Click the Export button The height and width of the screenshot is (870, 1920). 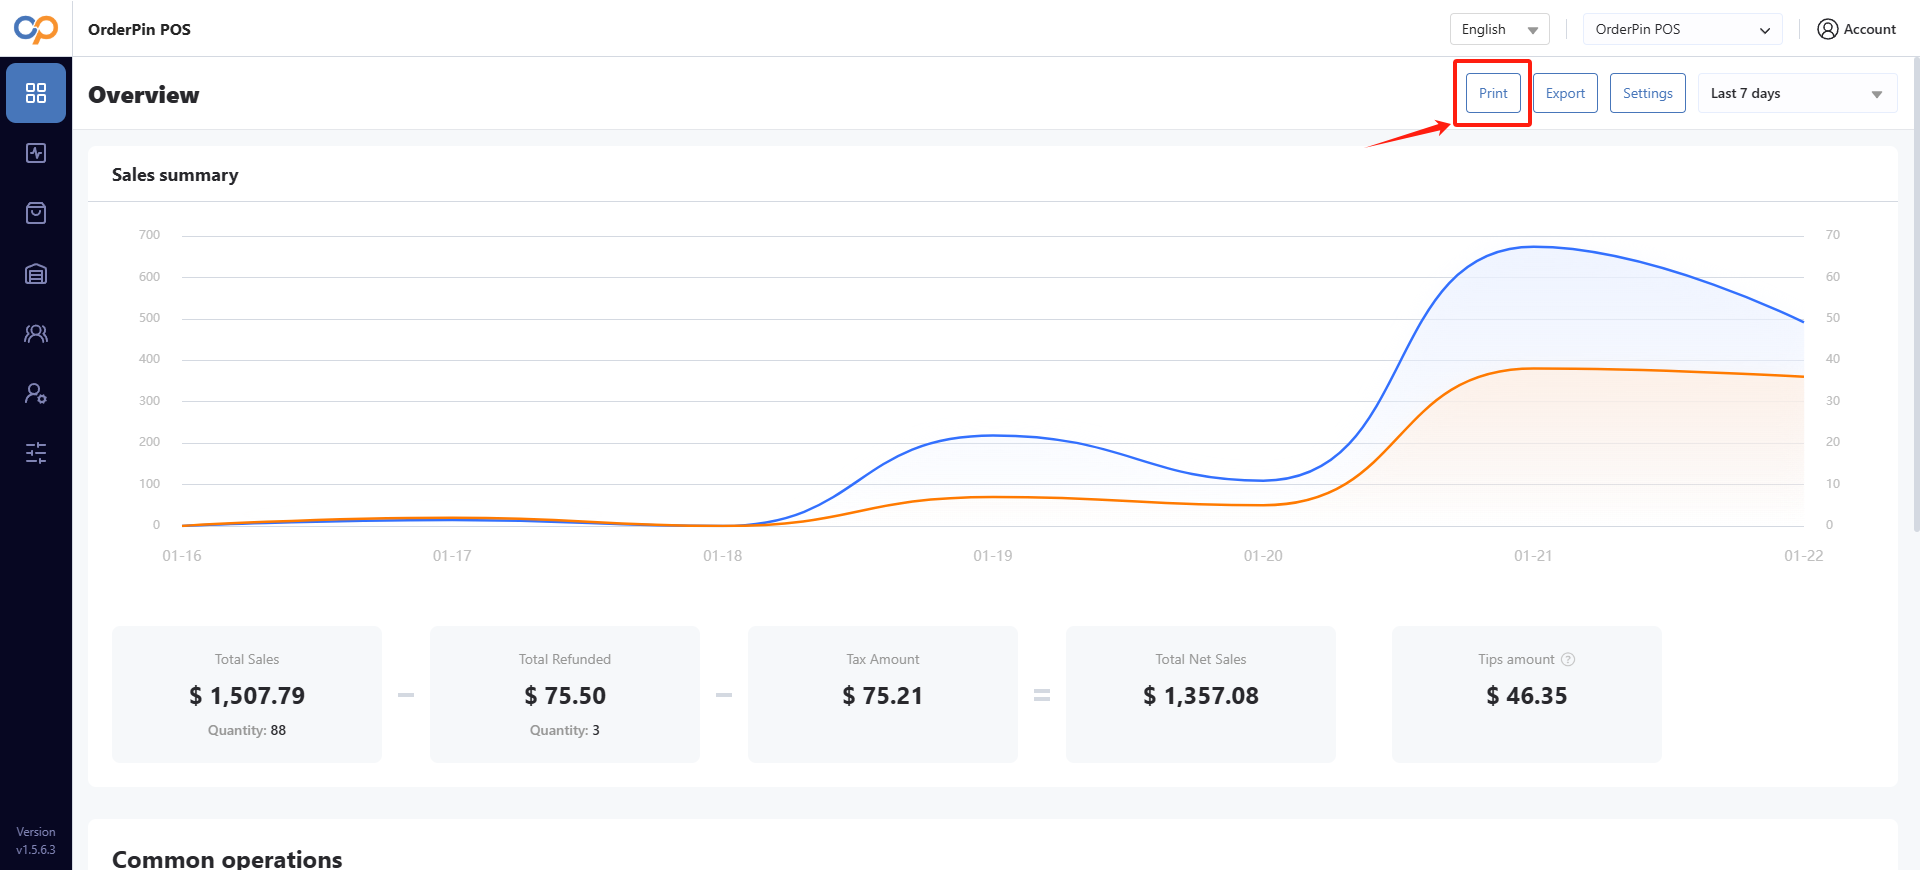tap(1565, 93)
